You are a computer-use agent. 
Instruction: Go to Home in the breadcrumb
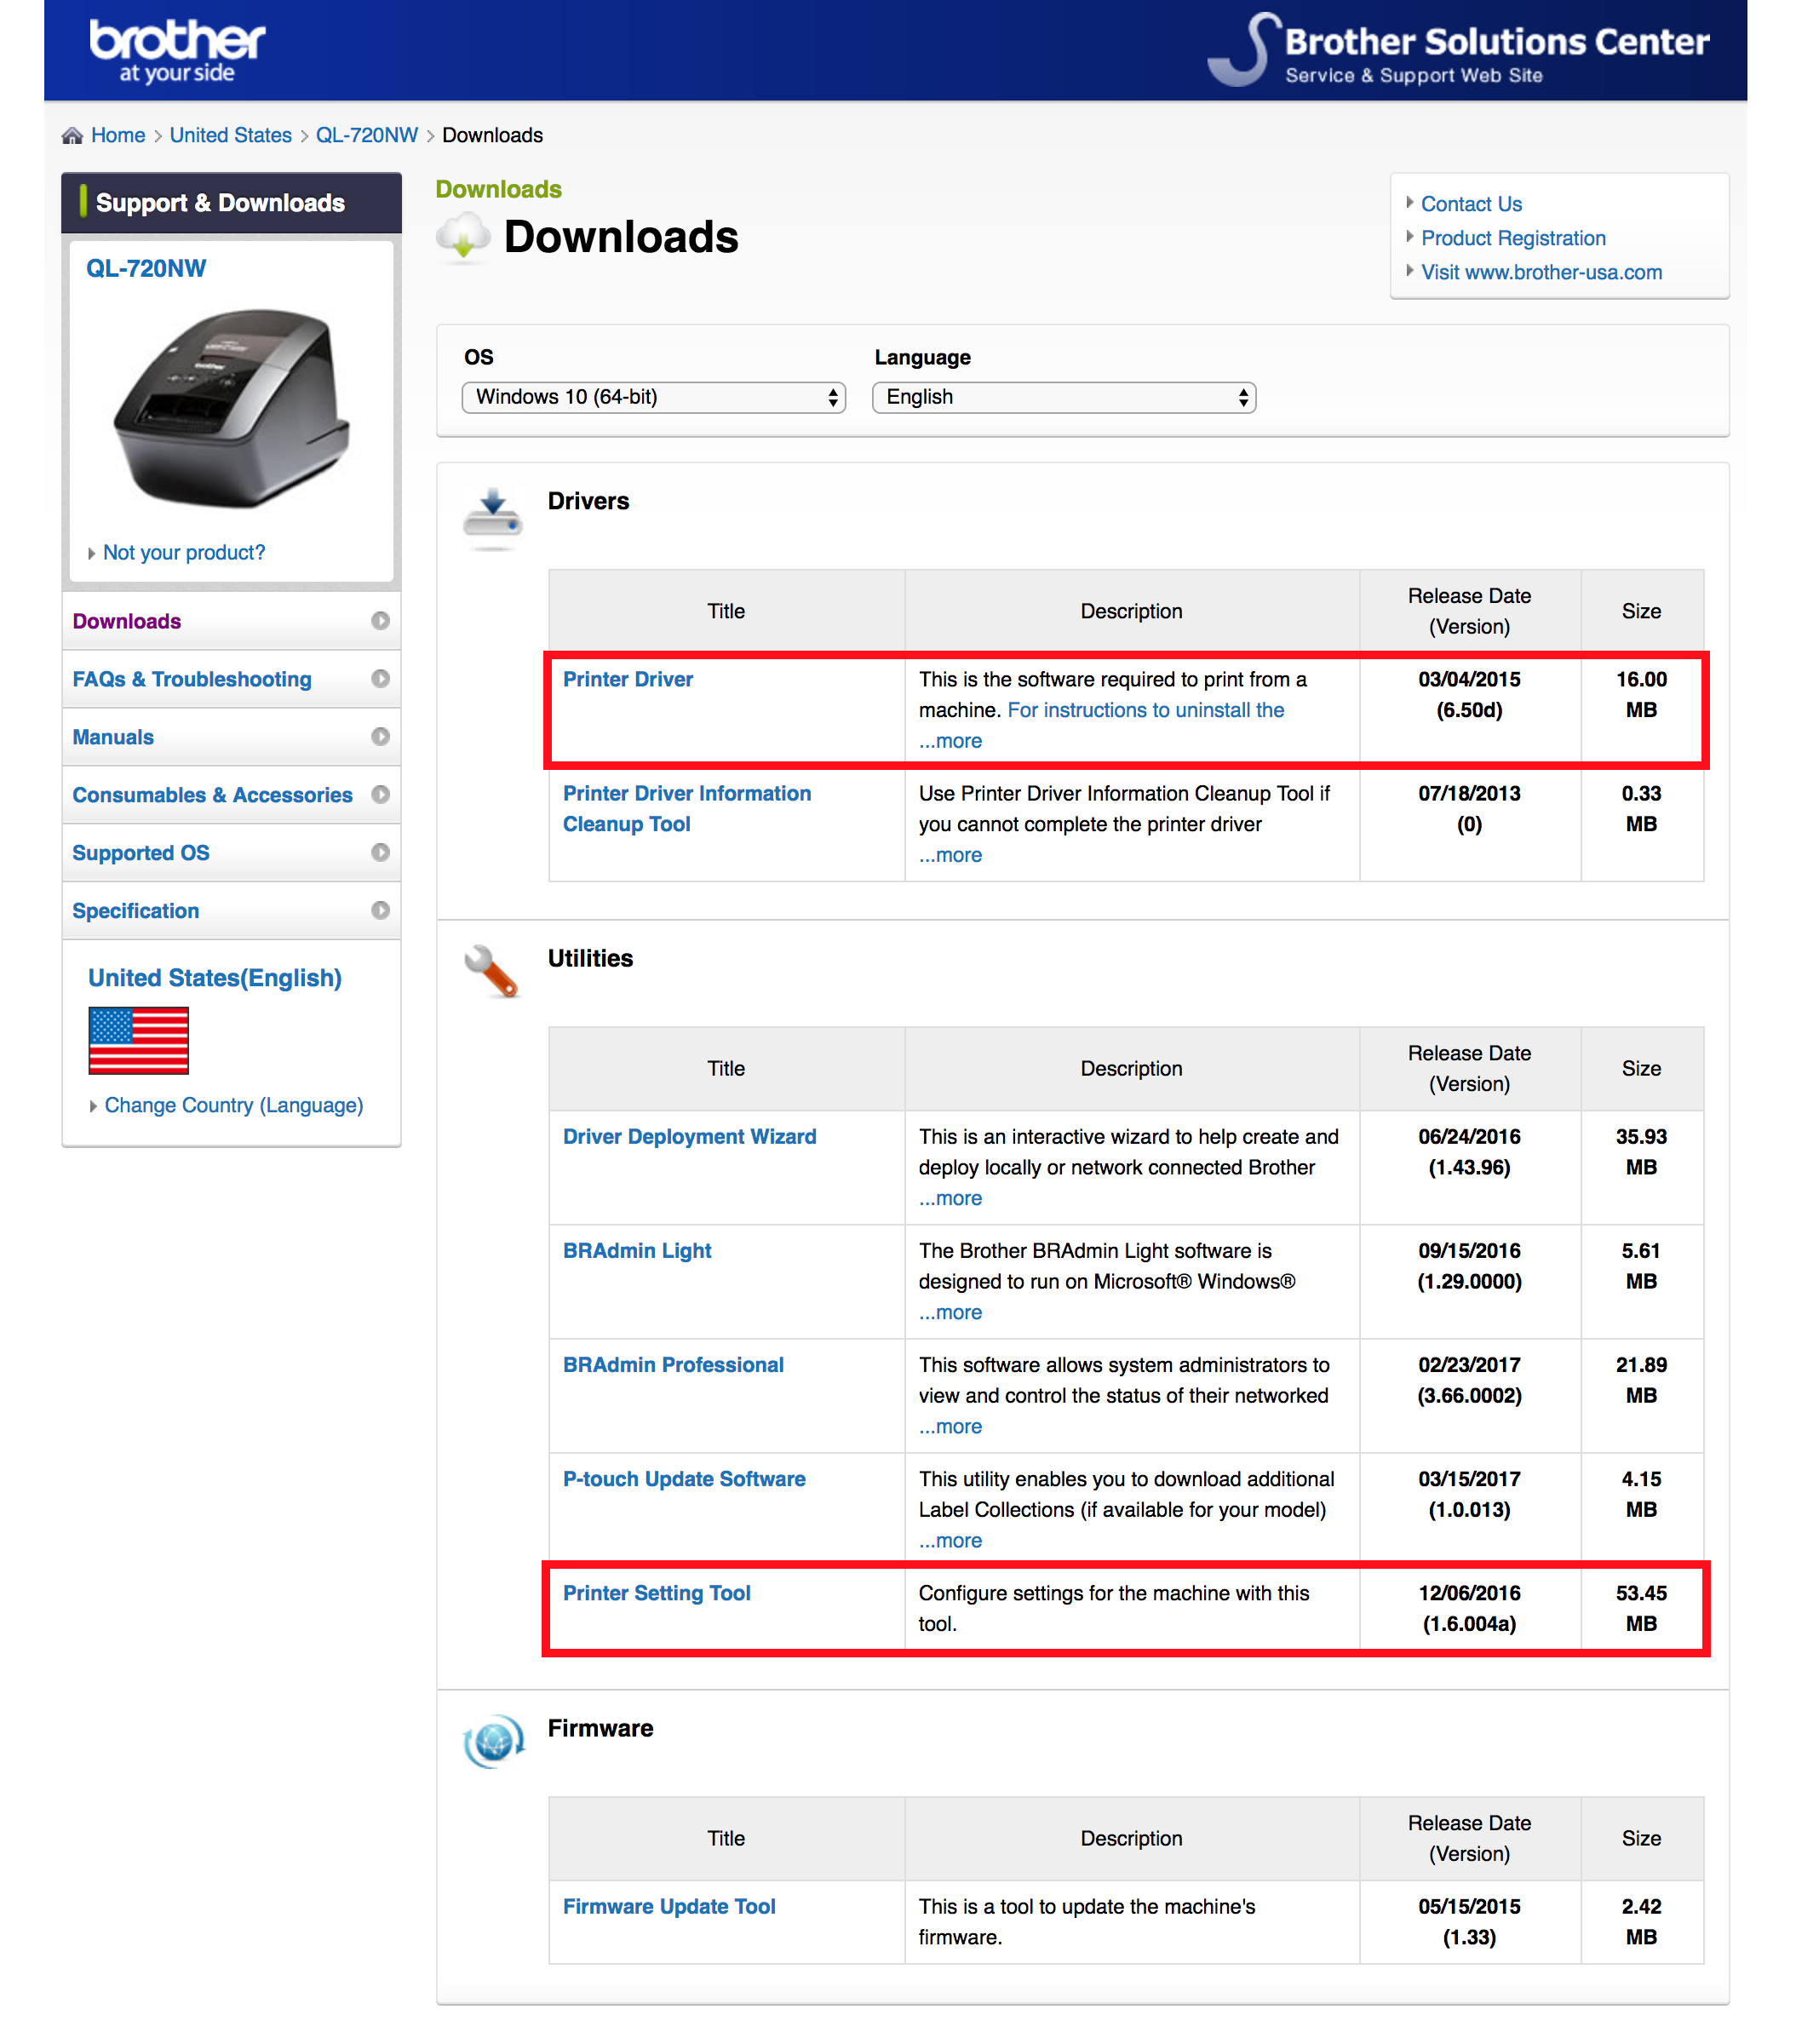pos(118,135)
